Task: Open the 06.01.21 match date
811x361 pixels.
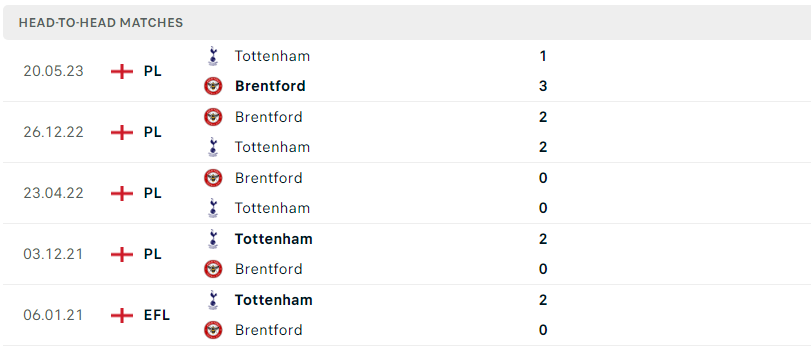Action: point(53,315)
